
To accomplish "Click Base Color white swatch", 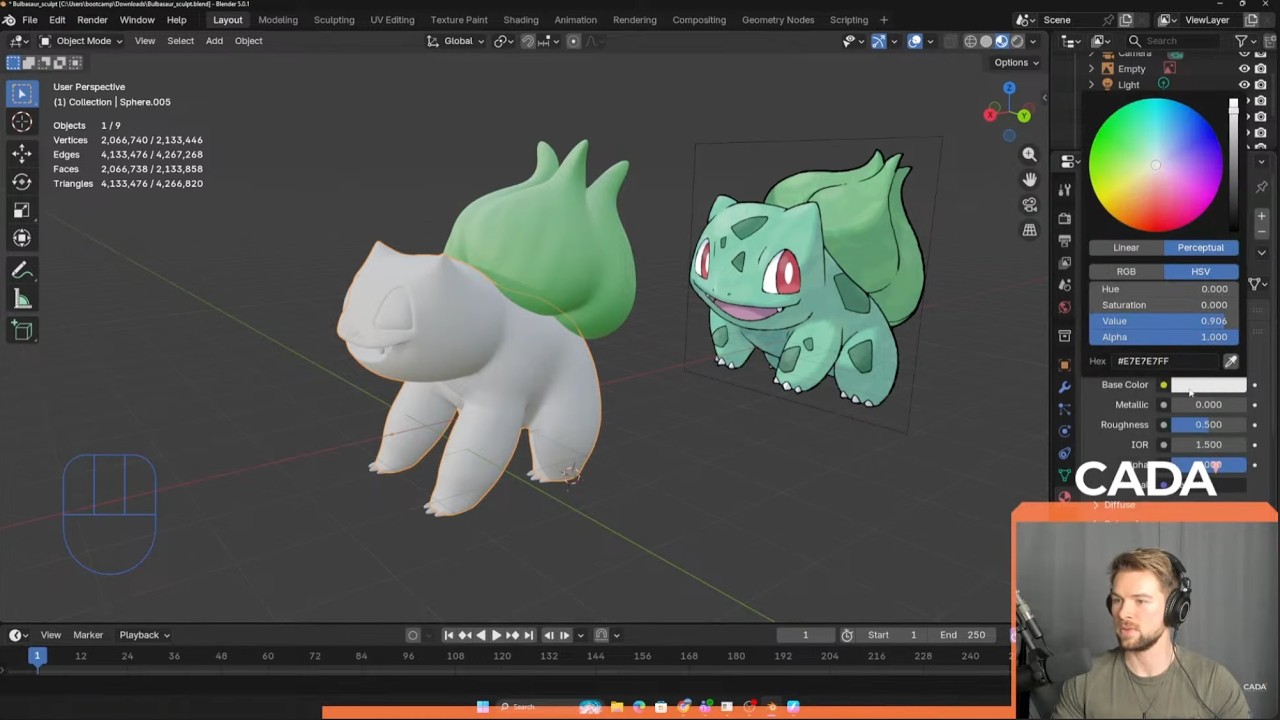I will coord(1209,385).
